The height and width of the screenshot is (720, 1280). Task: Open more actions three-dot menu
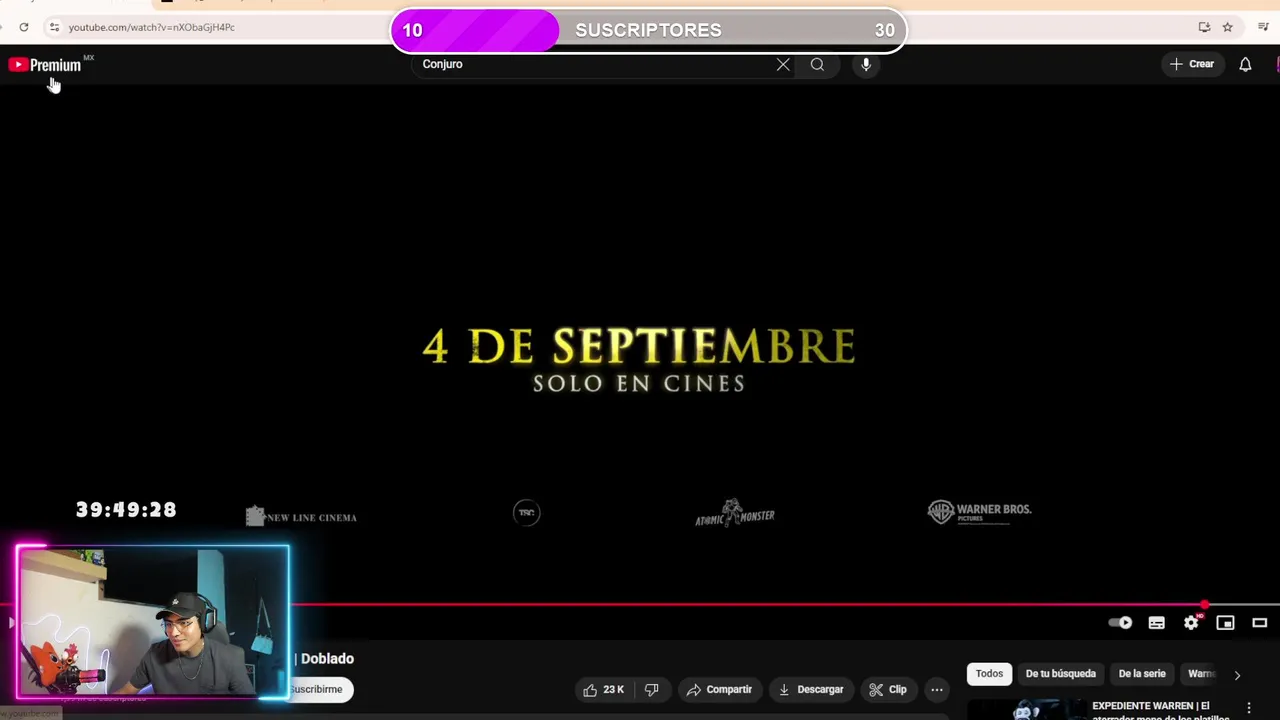pyautogui.click(x=937, y=689)
